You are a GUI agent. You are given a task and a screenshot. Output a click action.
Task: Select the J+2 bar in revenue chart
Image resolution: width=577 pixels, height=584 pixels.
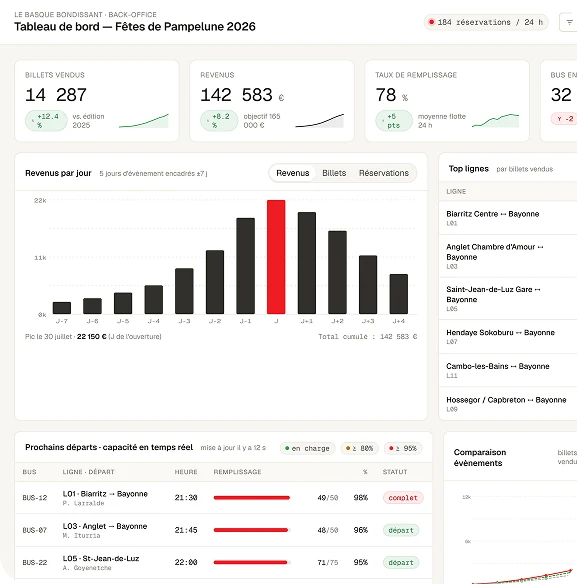(337, 272)
